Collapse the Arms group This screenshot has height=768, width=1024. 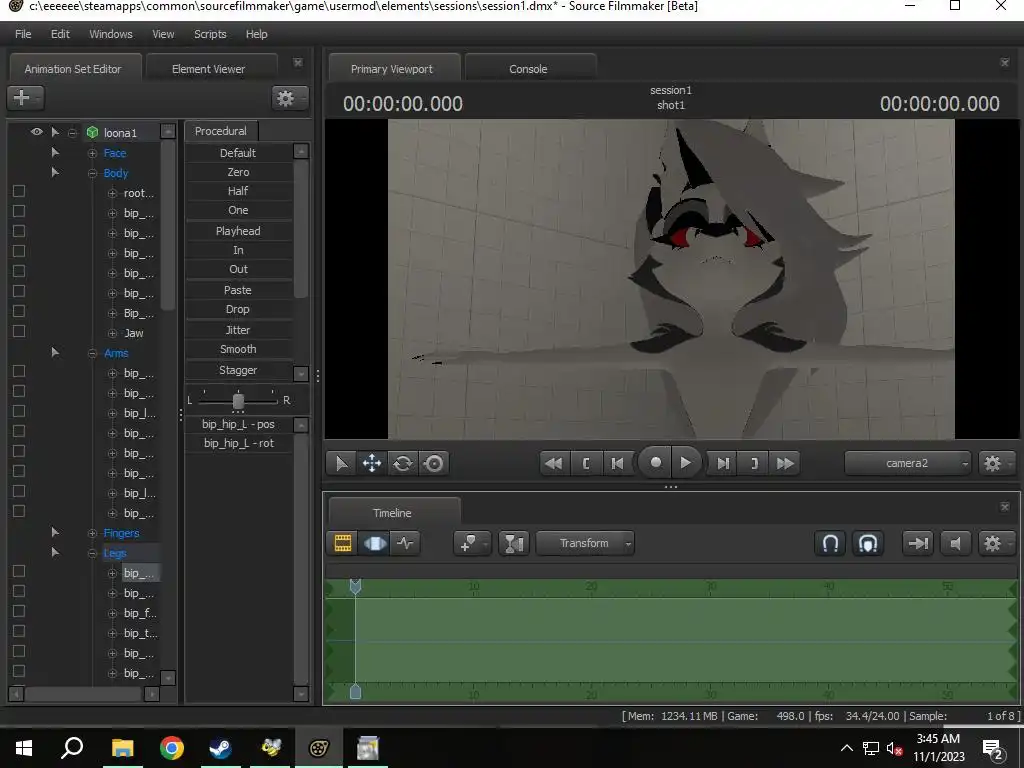[92, 353]
